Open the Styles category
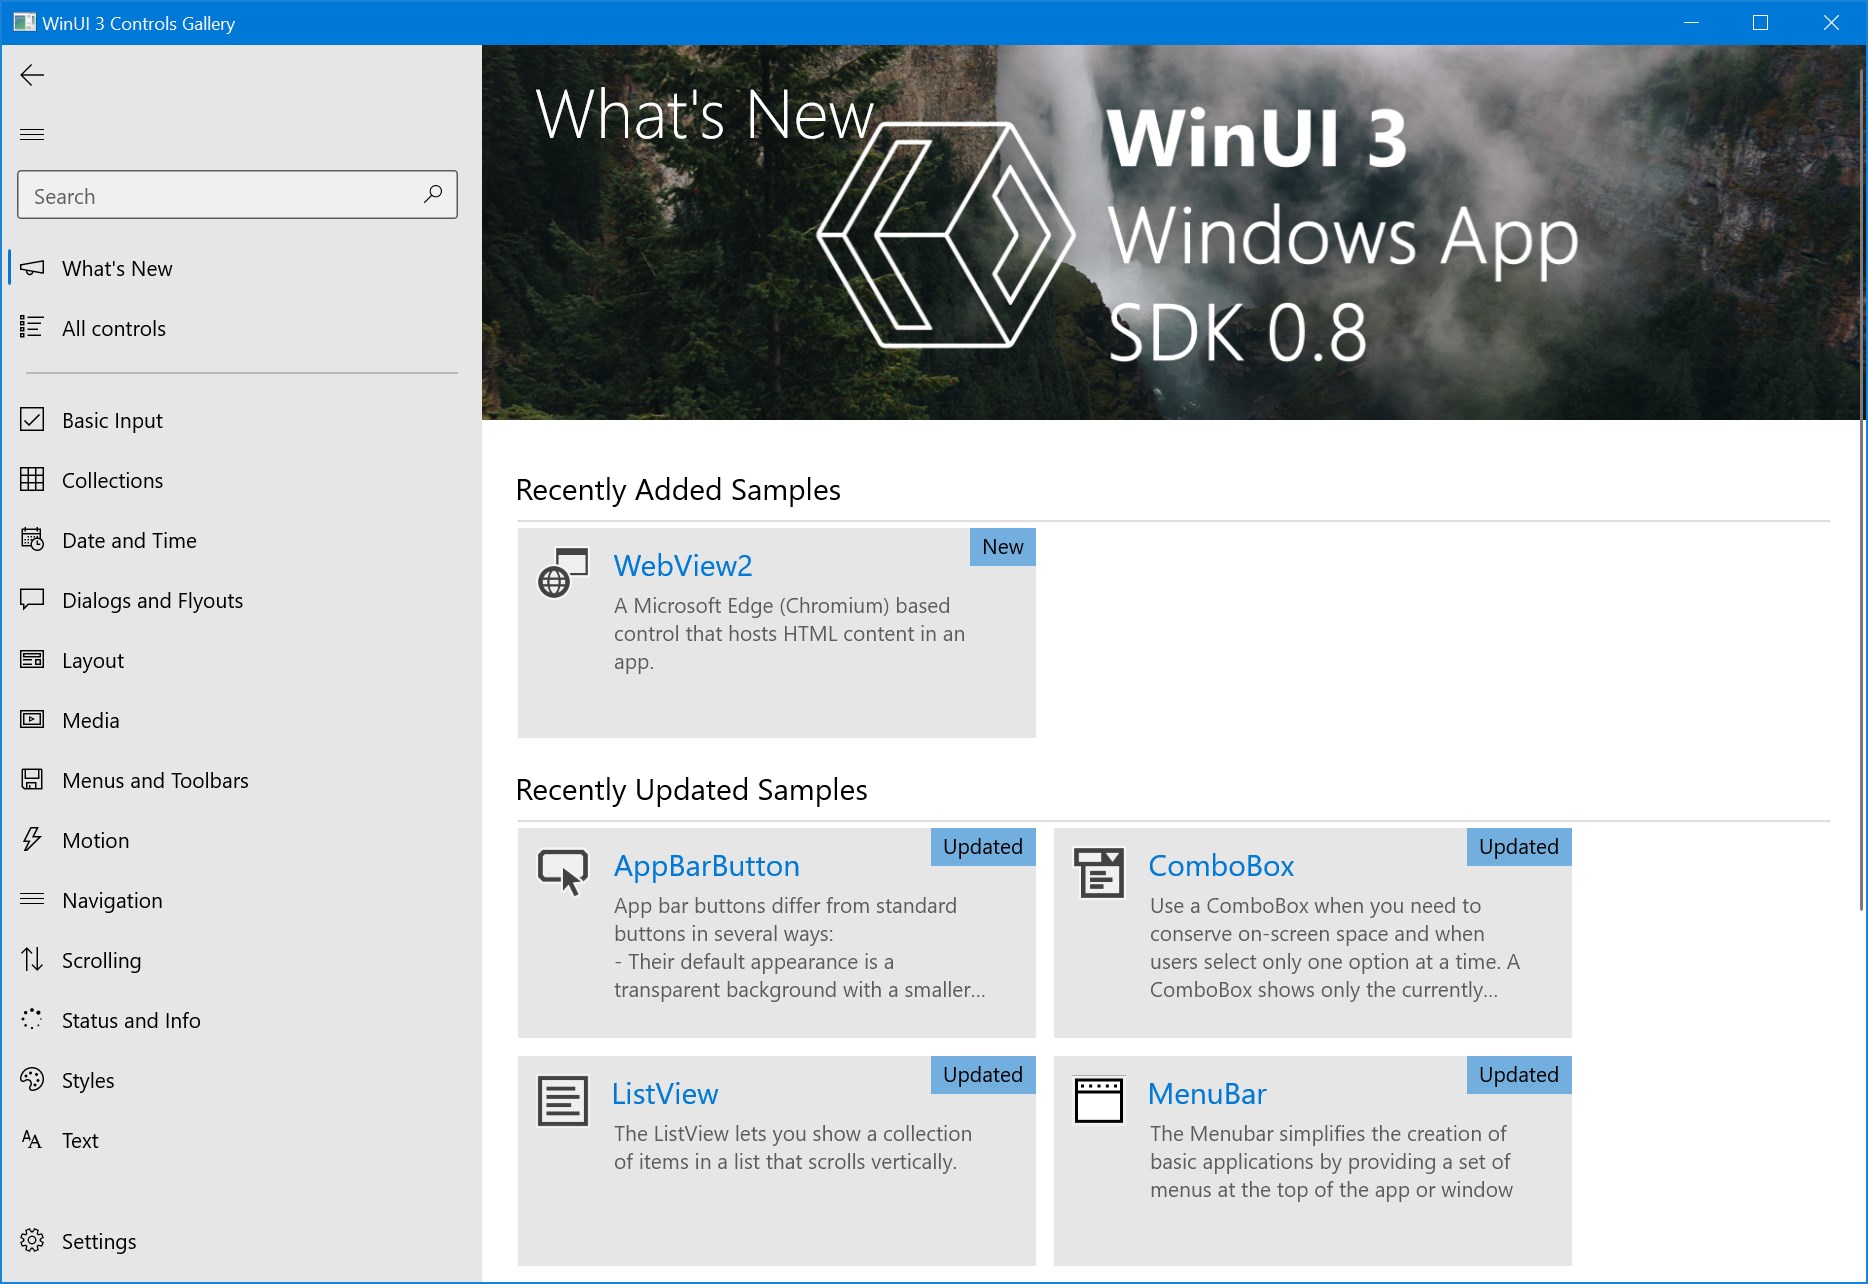The image size is (1868, 1284). (x=240, y=1080)
